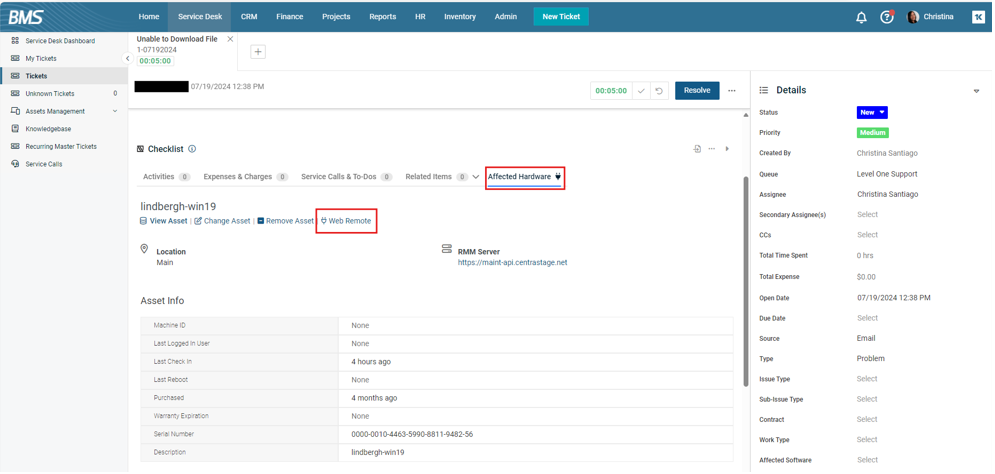Viewport: 995px width, 474px height.
Task: Collapse the Details panel arrow
Action: [976, 91]
